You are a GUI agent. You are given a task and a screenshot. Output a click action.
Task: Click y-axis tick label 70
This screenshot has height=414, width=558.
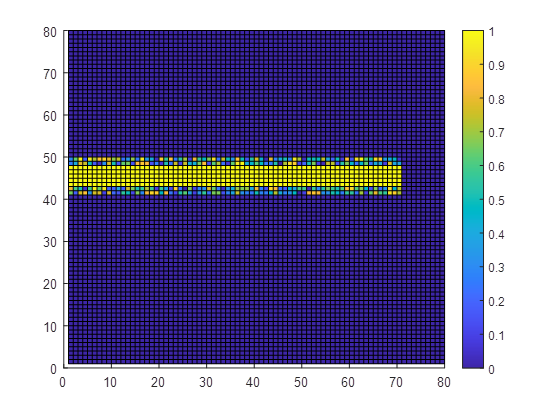(50, 74)
